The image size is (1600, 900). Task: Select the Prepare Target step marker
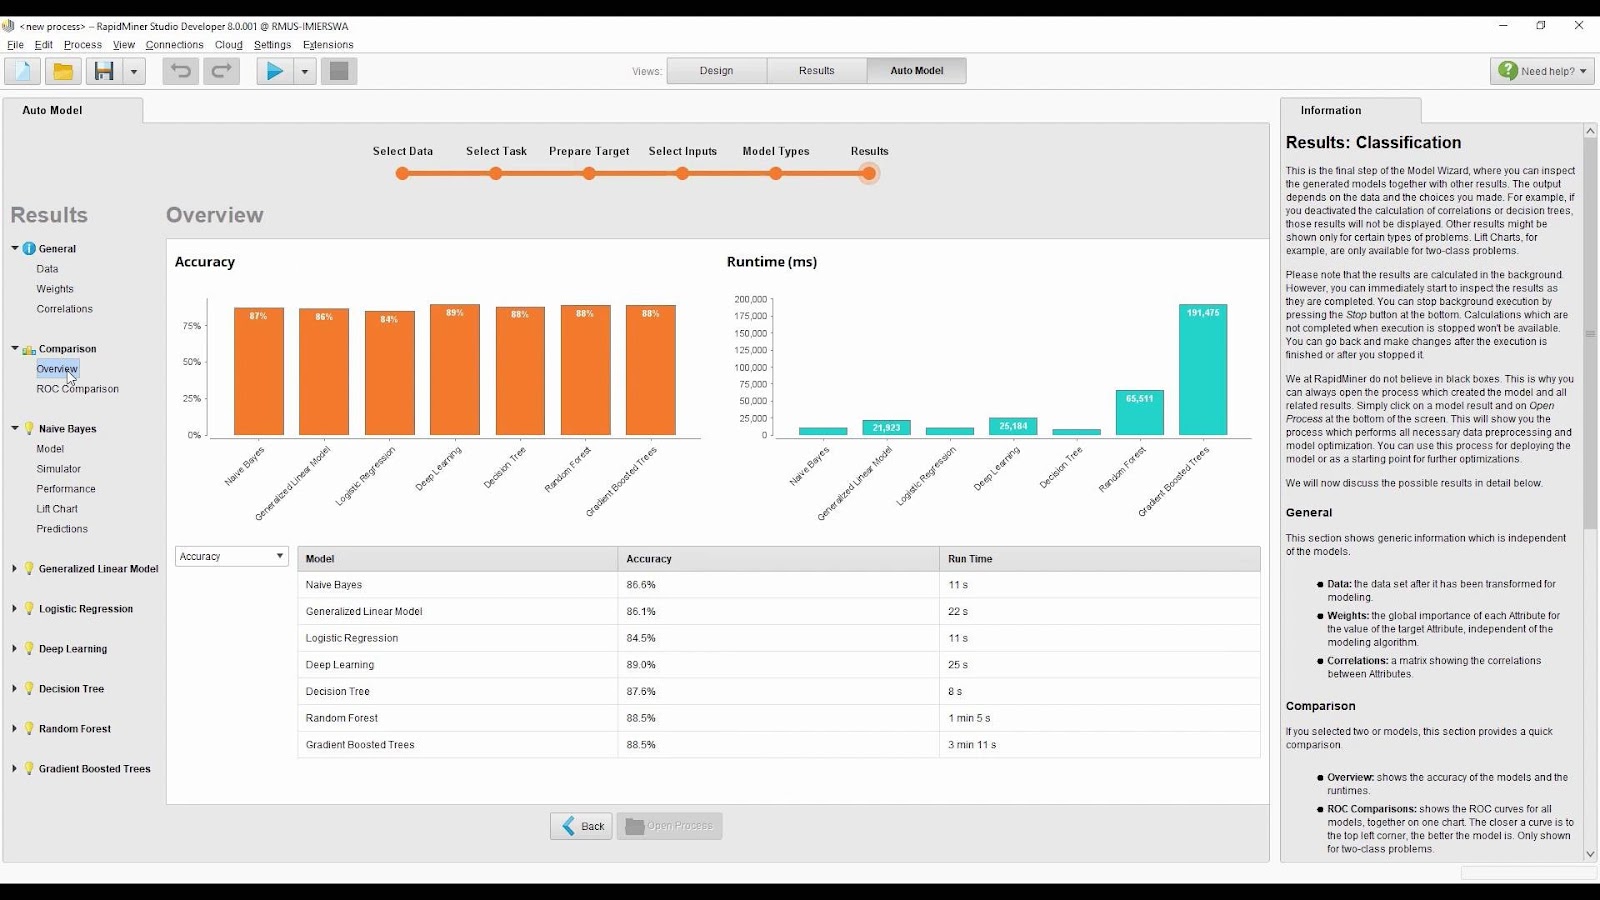(589, 173)
